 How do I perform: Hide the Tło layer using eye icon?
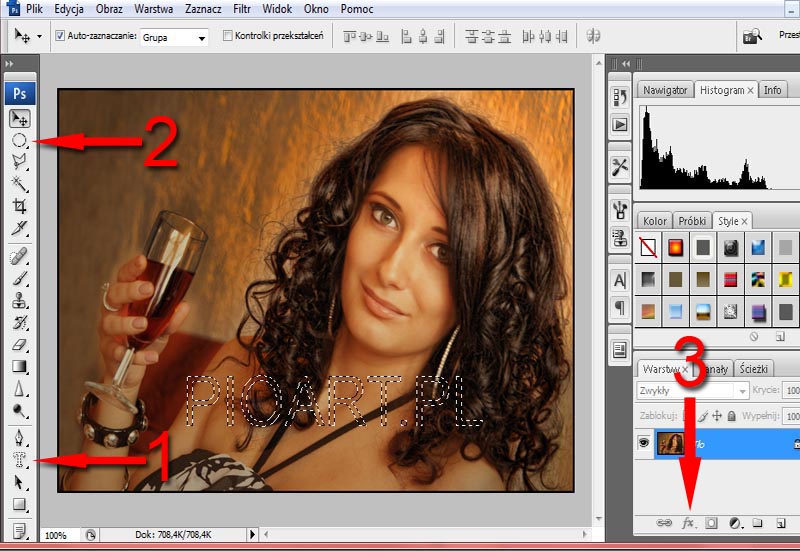click(x=645, y=443)
